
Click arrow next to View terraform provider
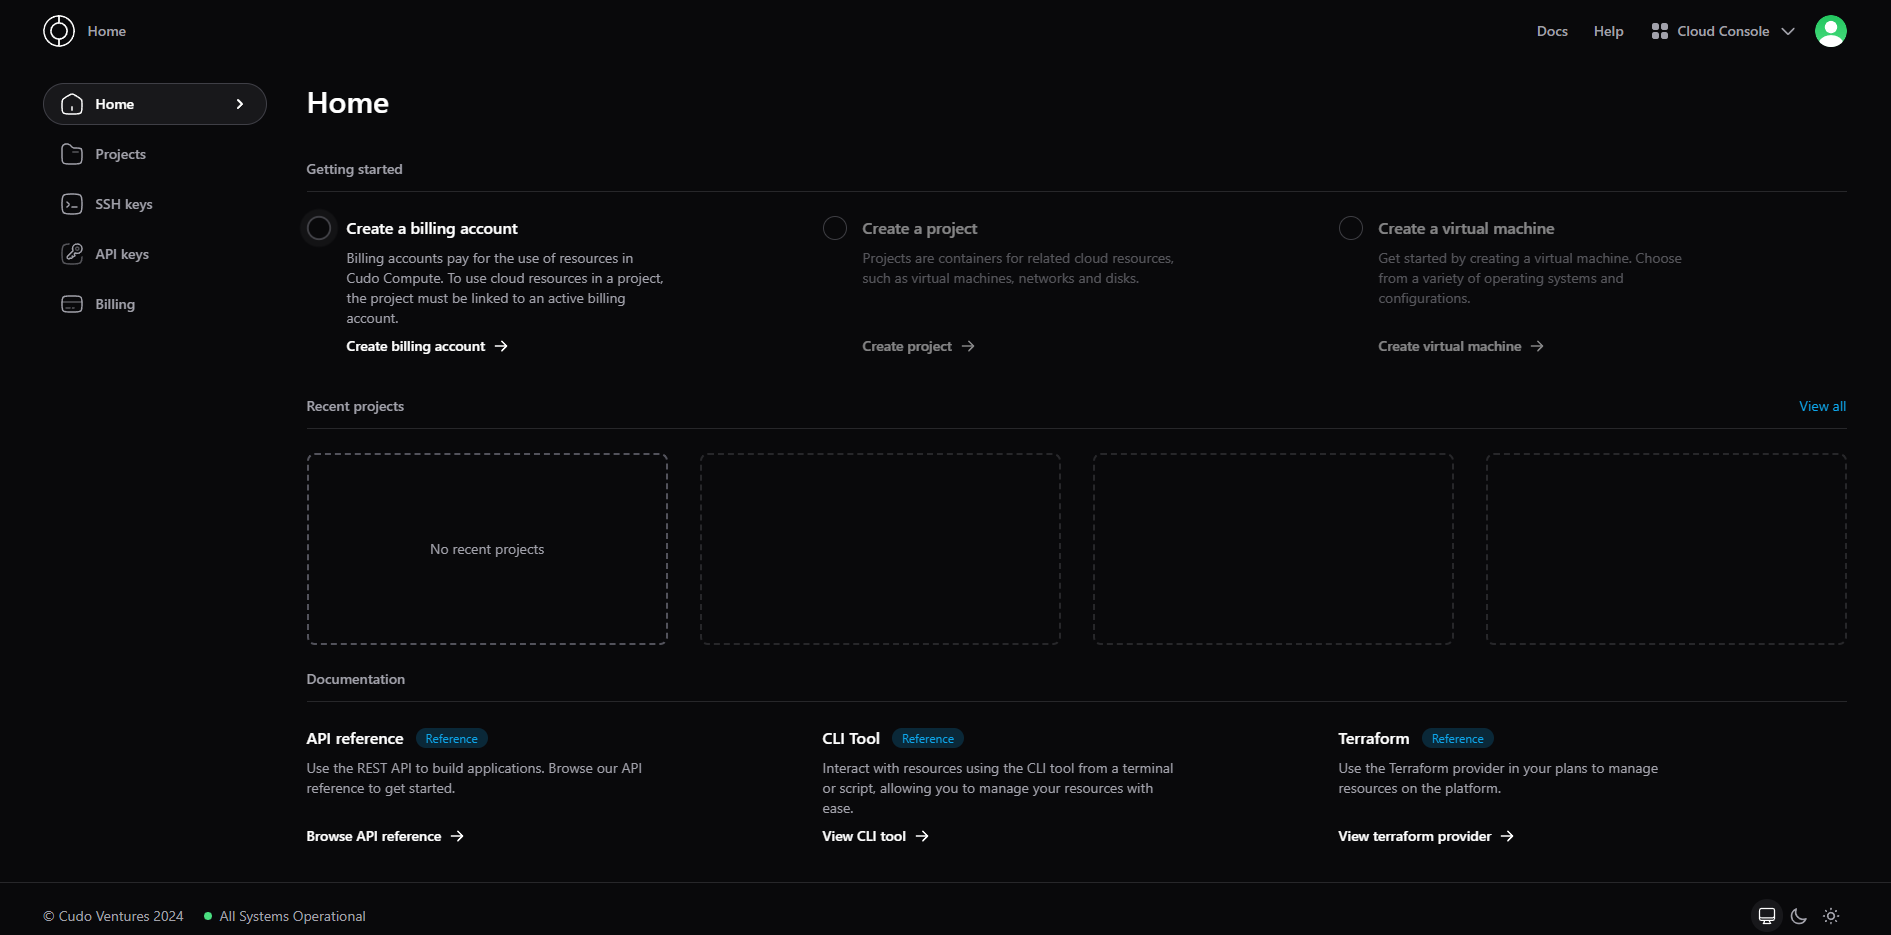click(1507, 836)
